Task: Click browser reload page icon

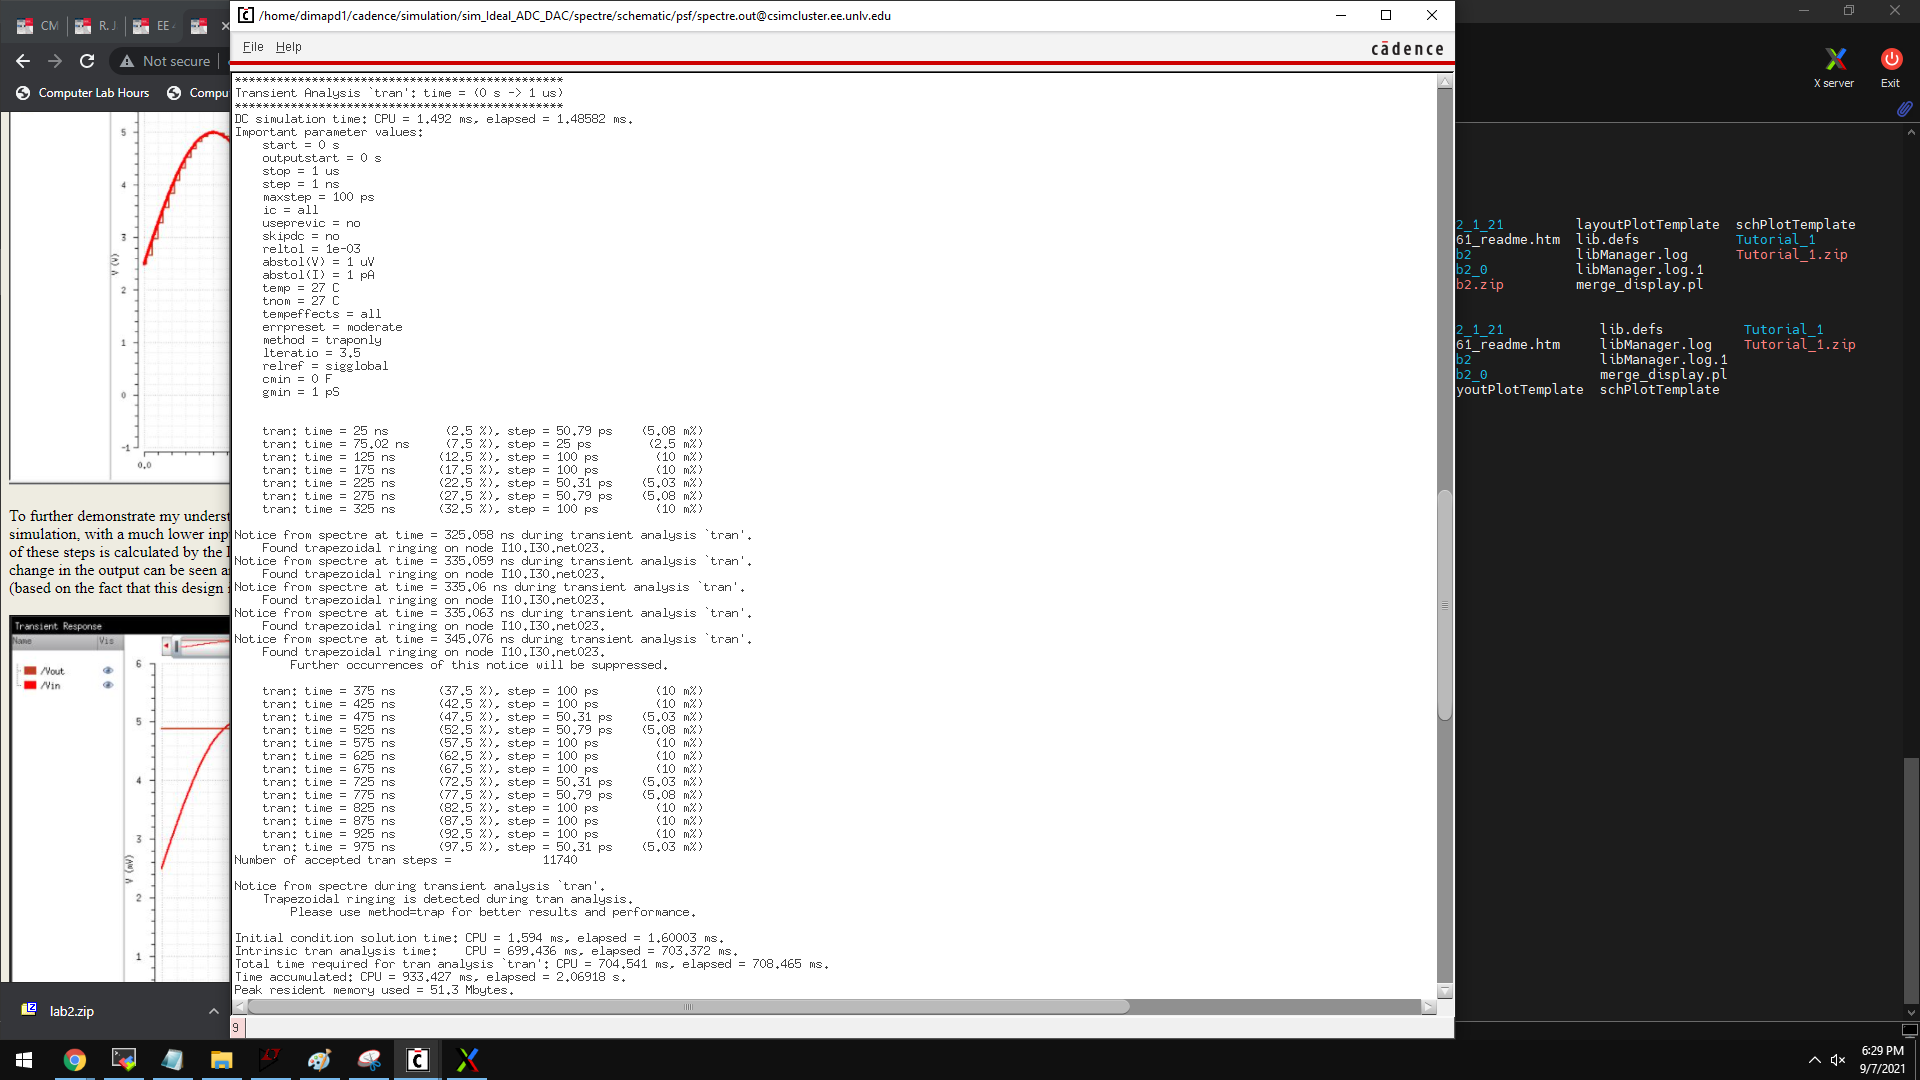Action: [87, 61]
